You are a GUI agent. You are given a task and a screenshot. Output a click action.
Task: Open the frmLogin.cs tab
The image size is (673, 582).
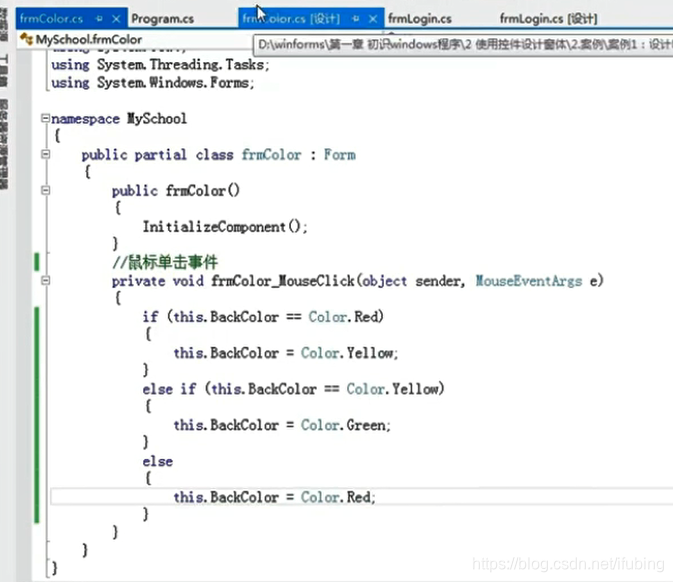pyautogui.click(x=419, y=19)
